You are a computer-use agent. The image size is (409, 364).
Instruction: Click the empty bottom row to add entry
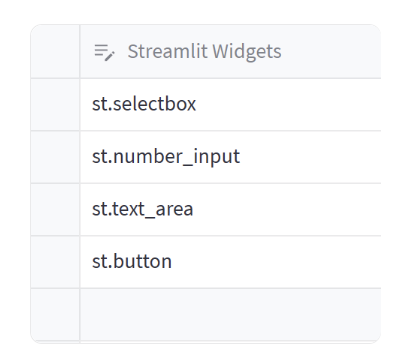click(x=230, y=314)
